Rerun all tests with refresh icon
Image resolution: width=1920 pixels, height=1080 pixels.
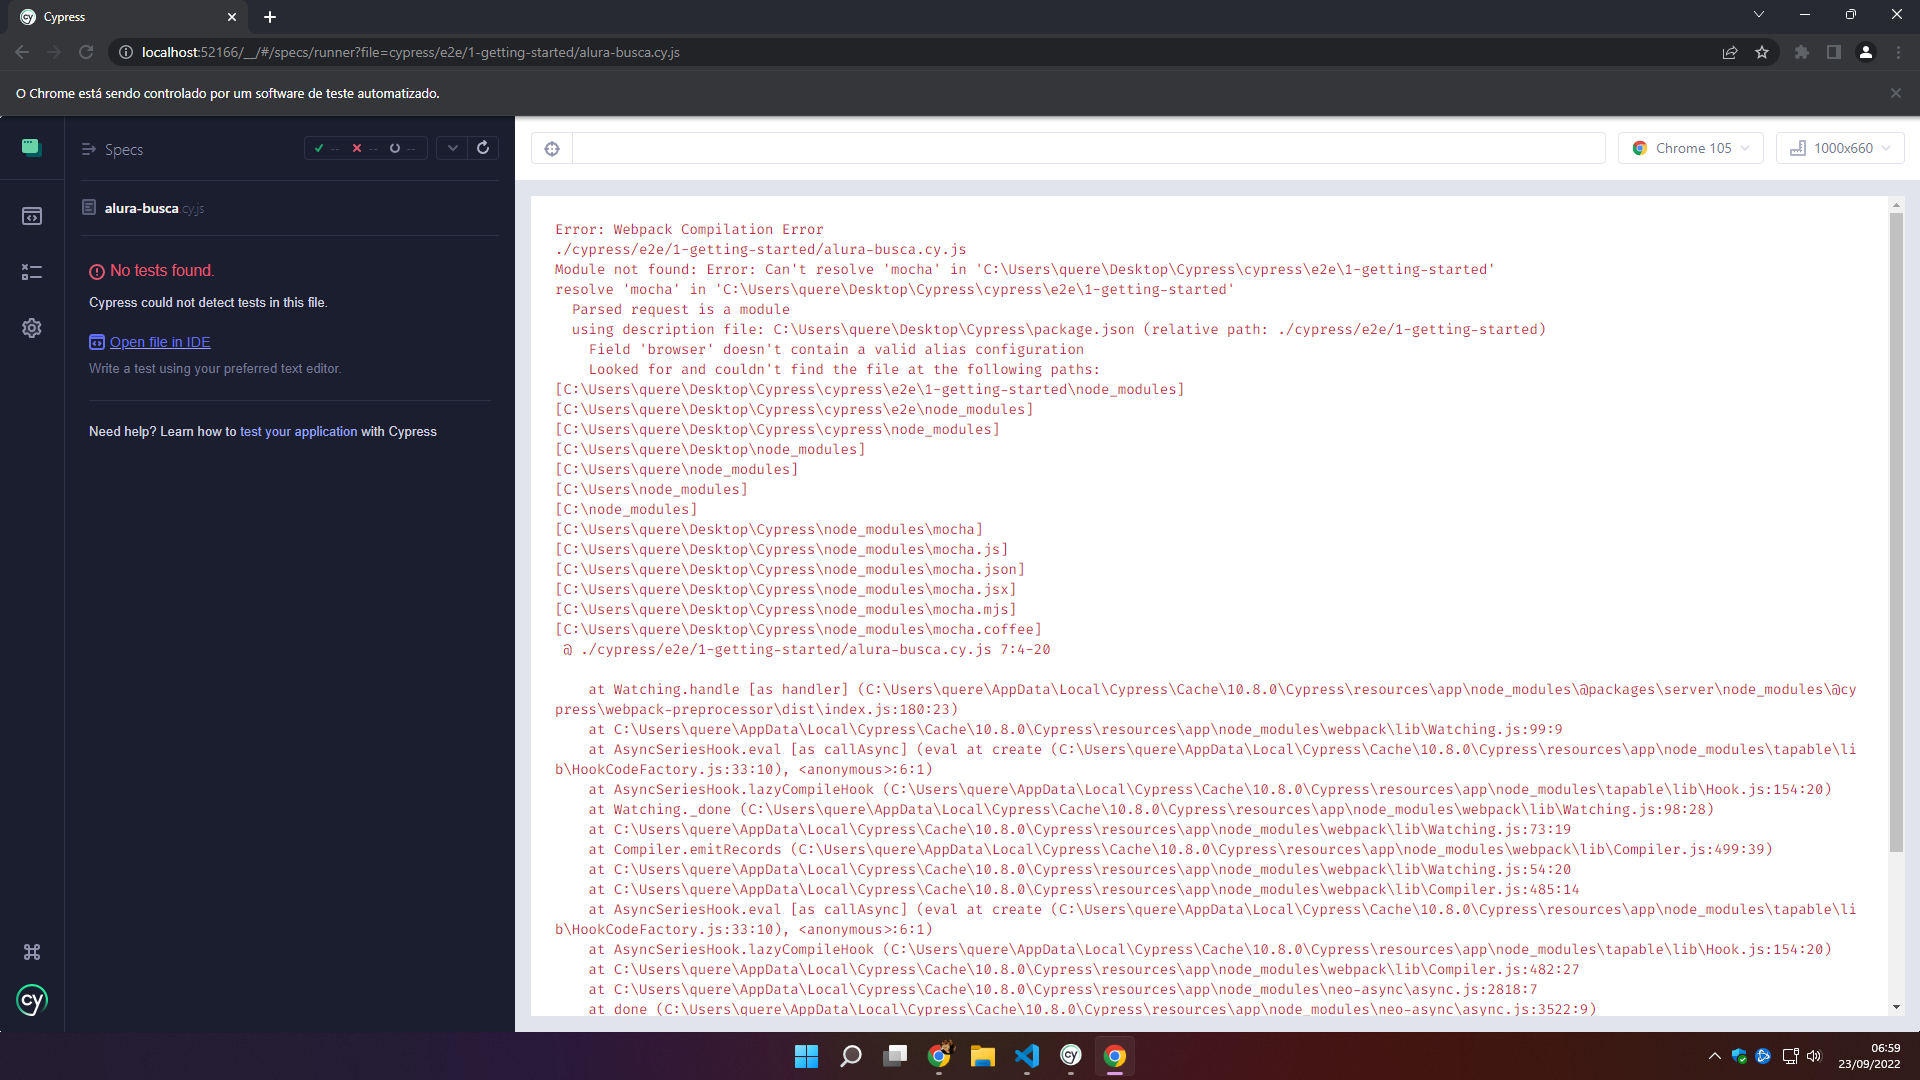pyautogui.click(x=483, y=148)
